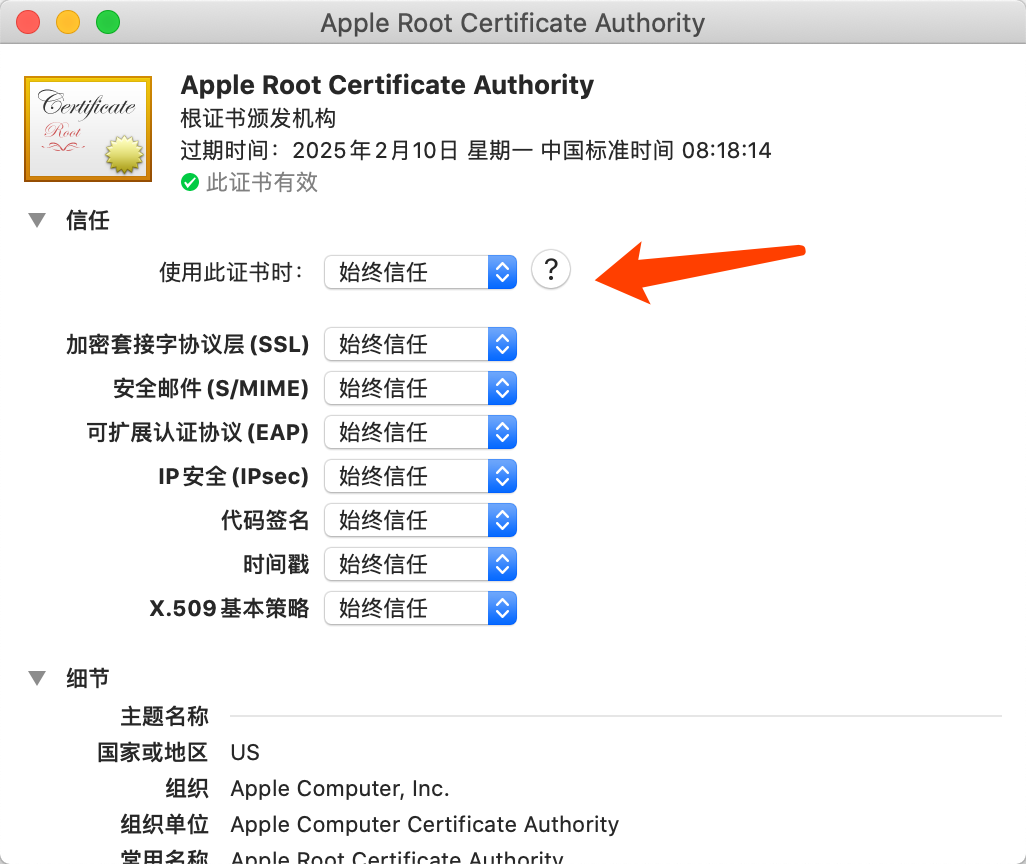The image size is (1026, 864).
Task: Click the 此证书有效 status text
Action: 262,183
